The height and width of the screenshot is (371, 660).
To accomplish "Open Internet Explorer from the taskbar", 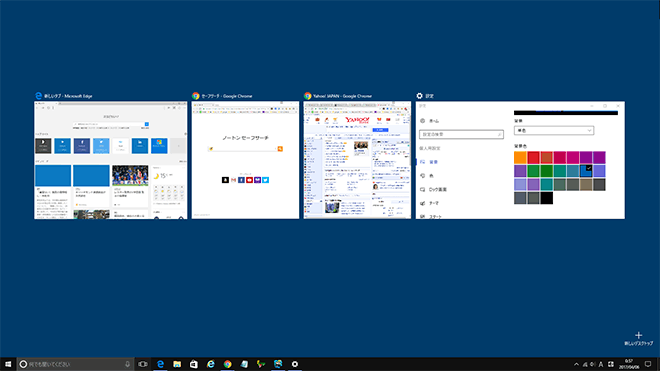I will click(x=210, y=364).
